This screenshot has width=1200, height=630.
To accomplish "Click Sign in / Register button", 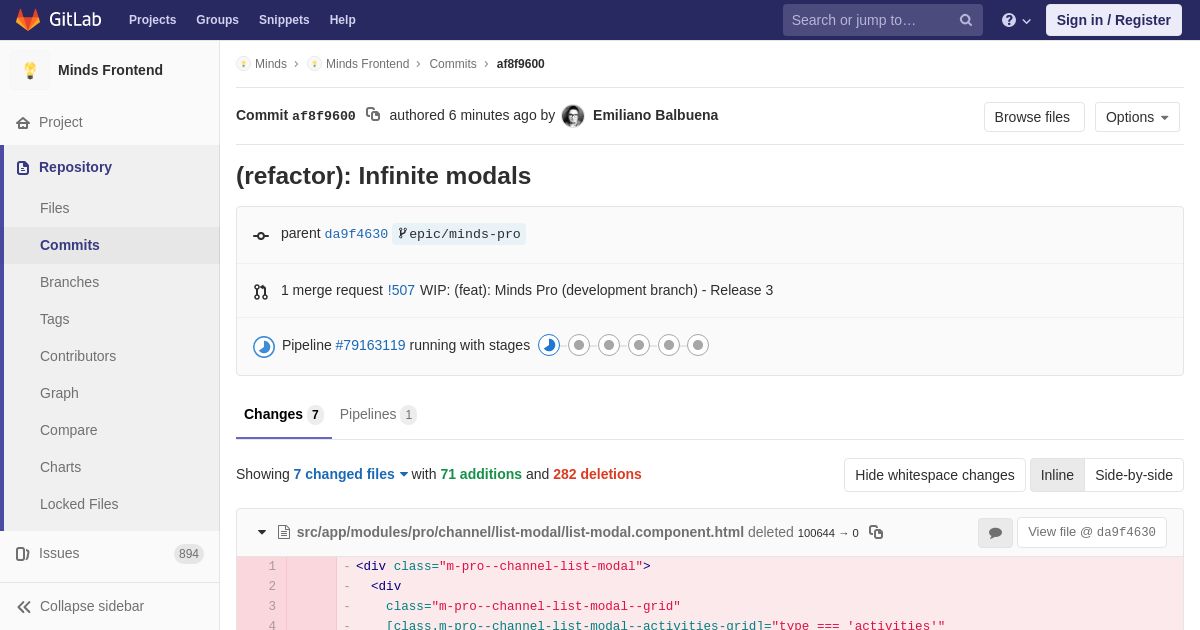I will (x=1114, y=20).
